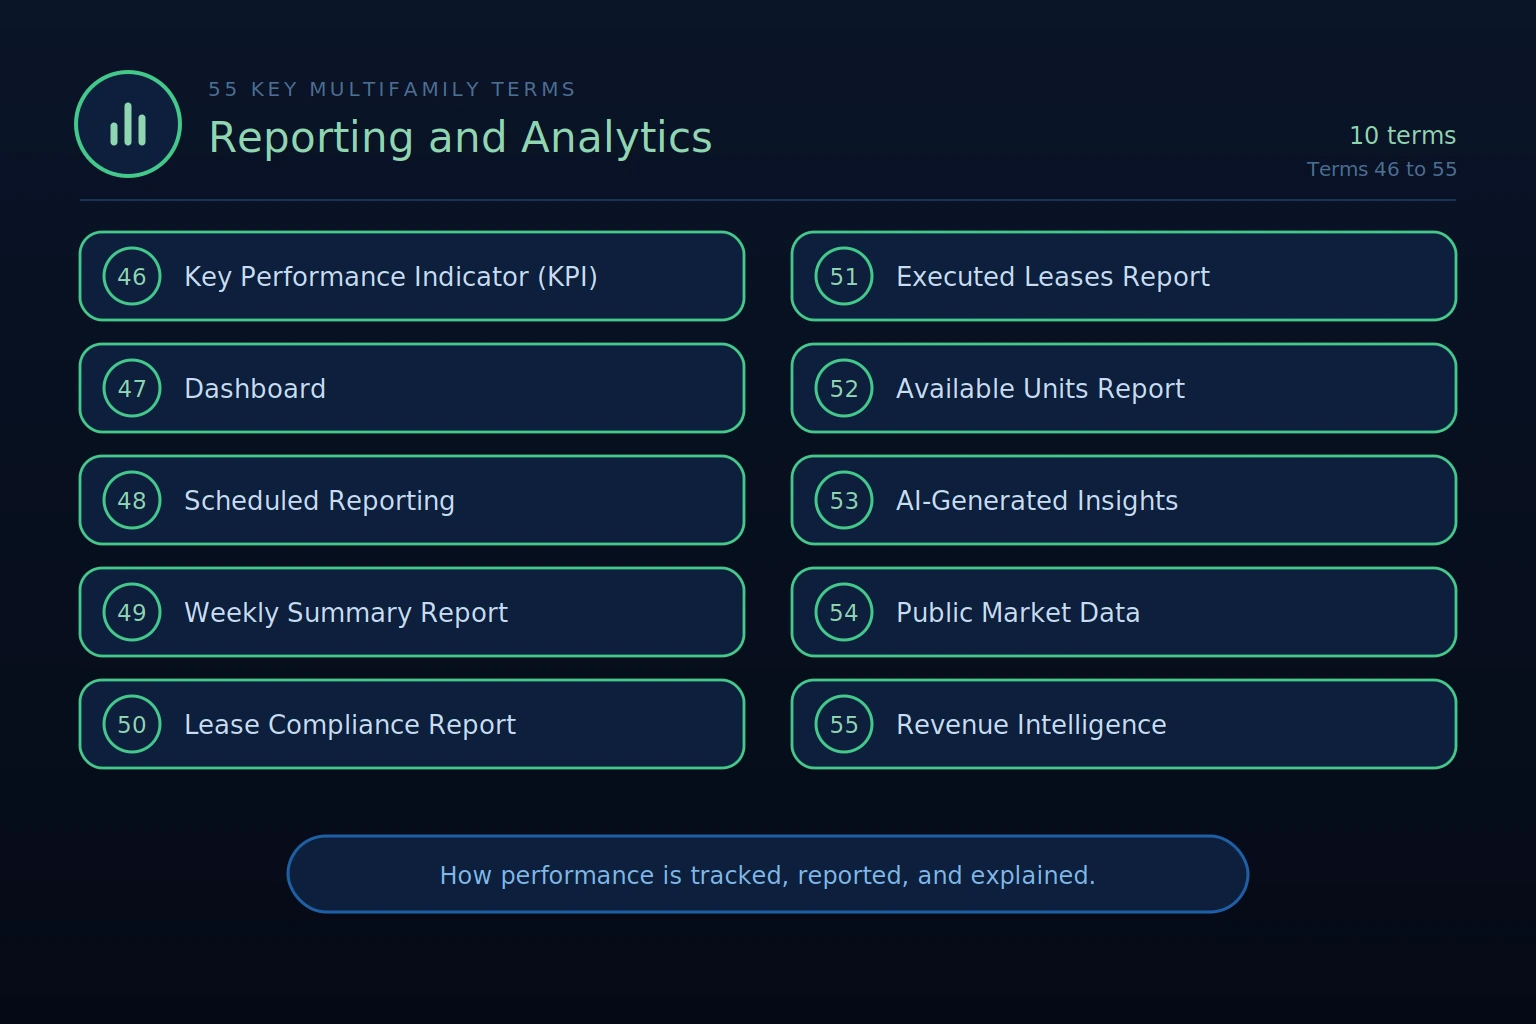
Task: Choose the Public Market Data card
Action: [1124, 612]
